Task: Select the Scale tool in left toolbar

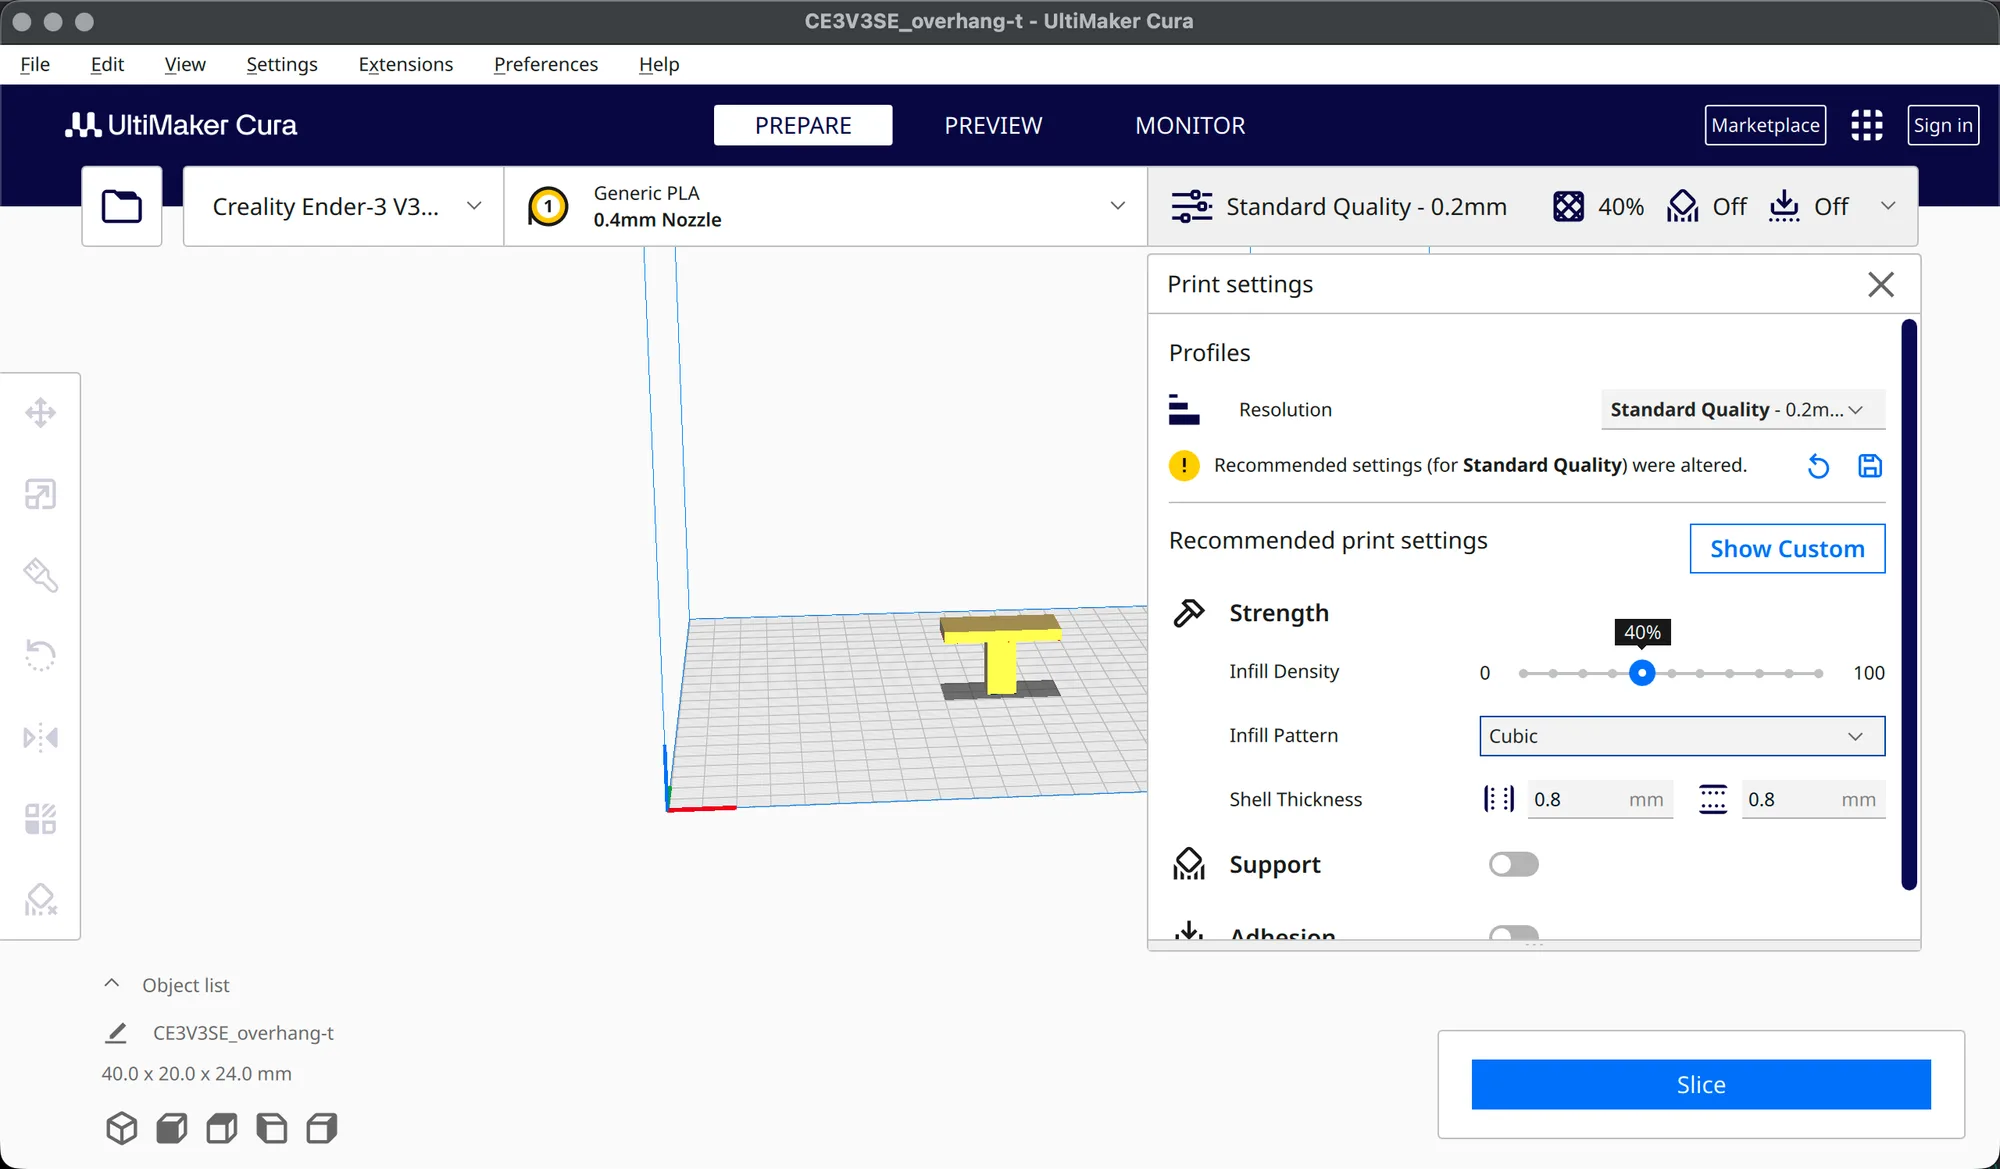Action: [40, 494]
